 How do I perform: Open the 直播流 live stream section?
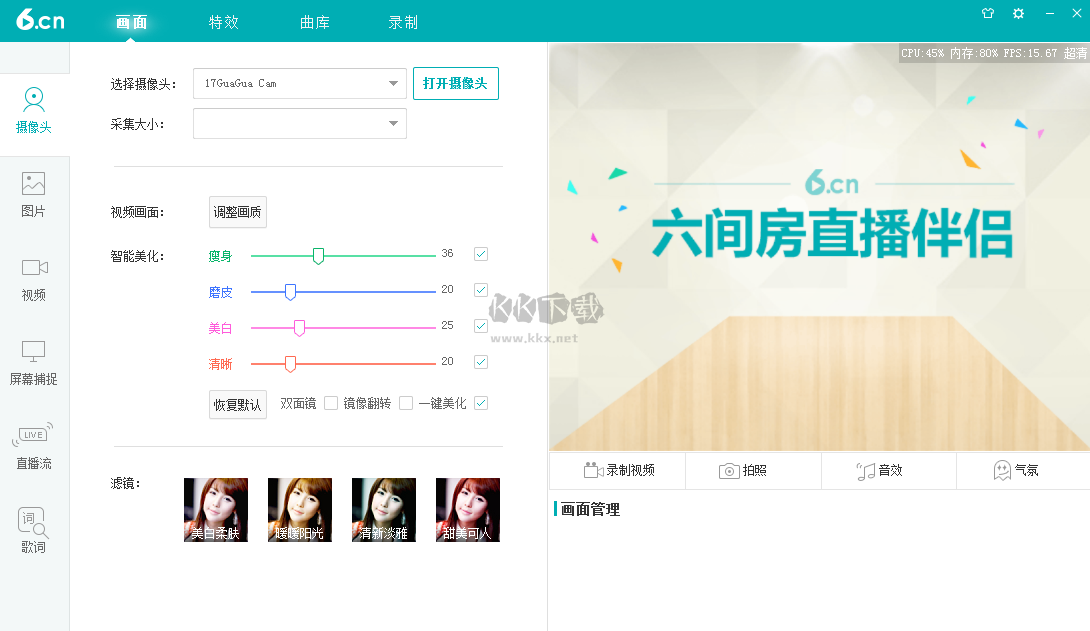33,448
